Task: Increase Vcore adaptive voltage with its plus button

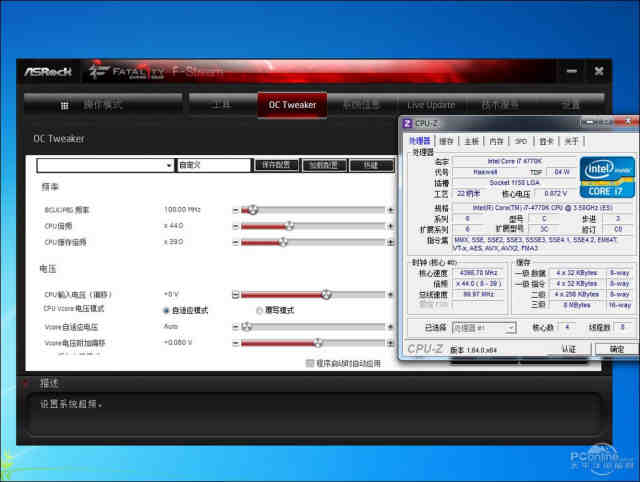Action: [x=391, y=327]
